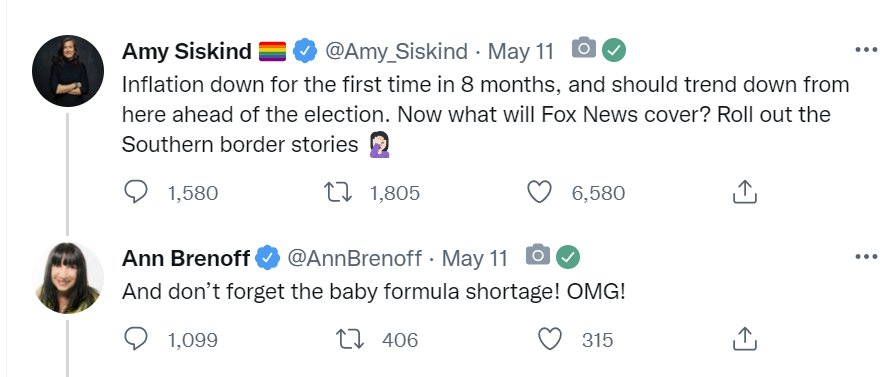Retweet Amy Siskind's inflation tweet

click(x=338, y=193)
